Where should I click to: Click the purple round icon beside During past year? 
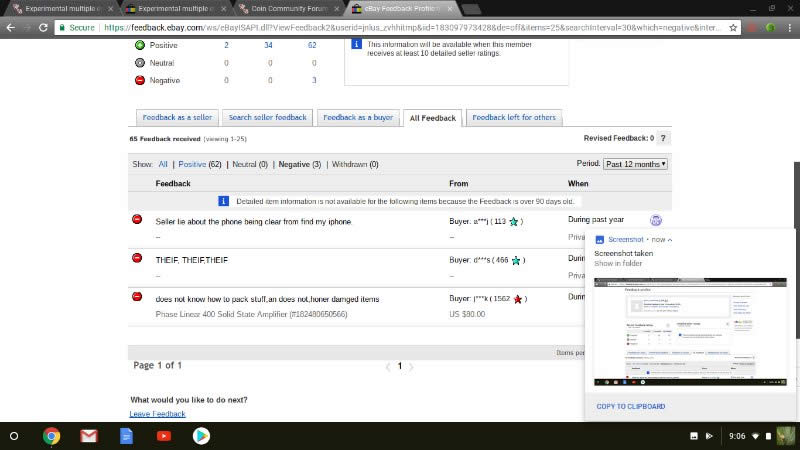(656, 220)
